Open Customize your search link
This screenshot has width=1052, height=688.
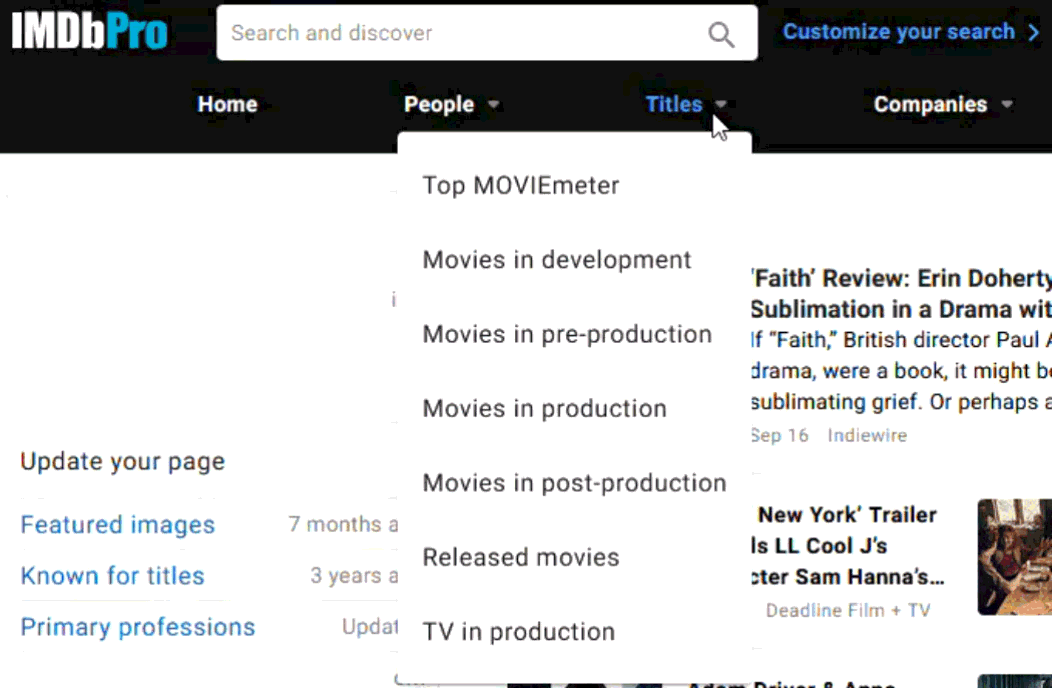click(x=898, y=32)
